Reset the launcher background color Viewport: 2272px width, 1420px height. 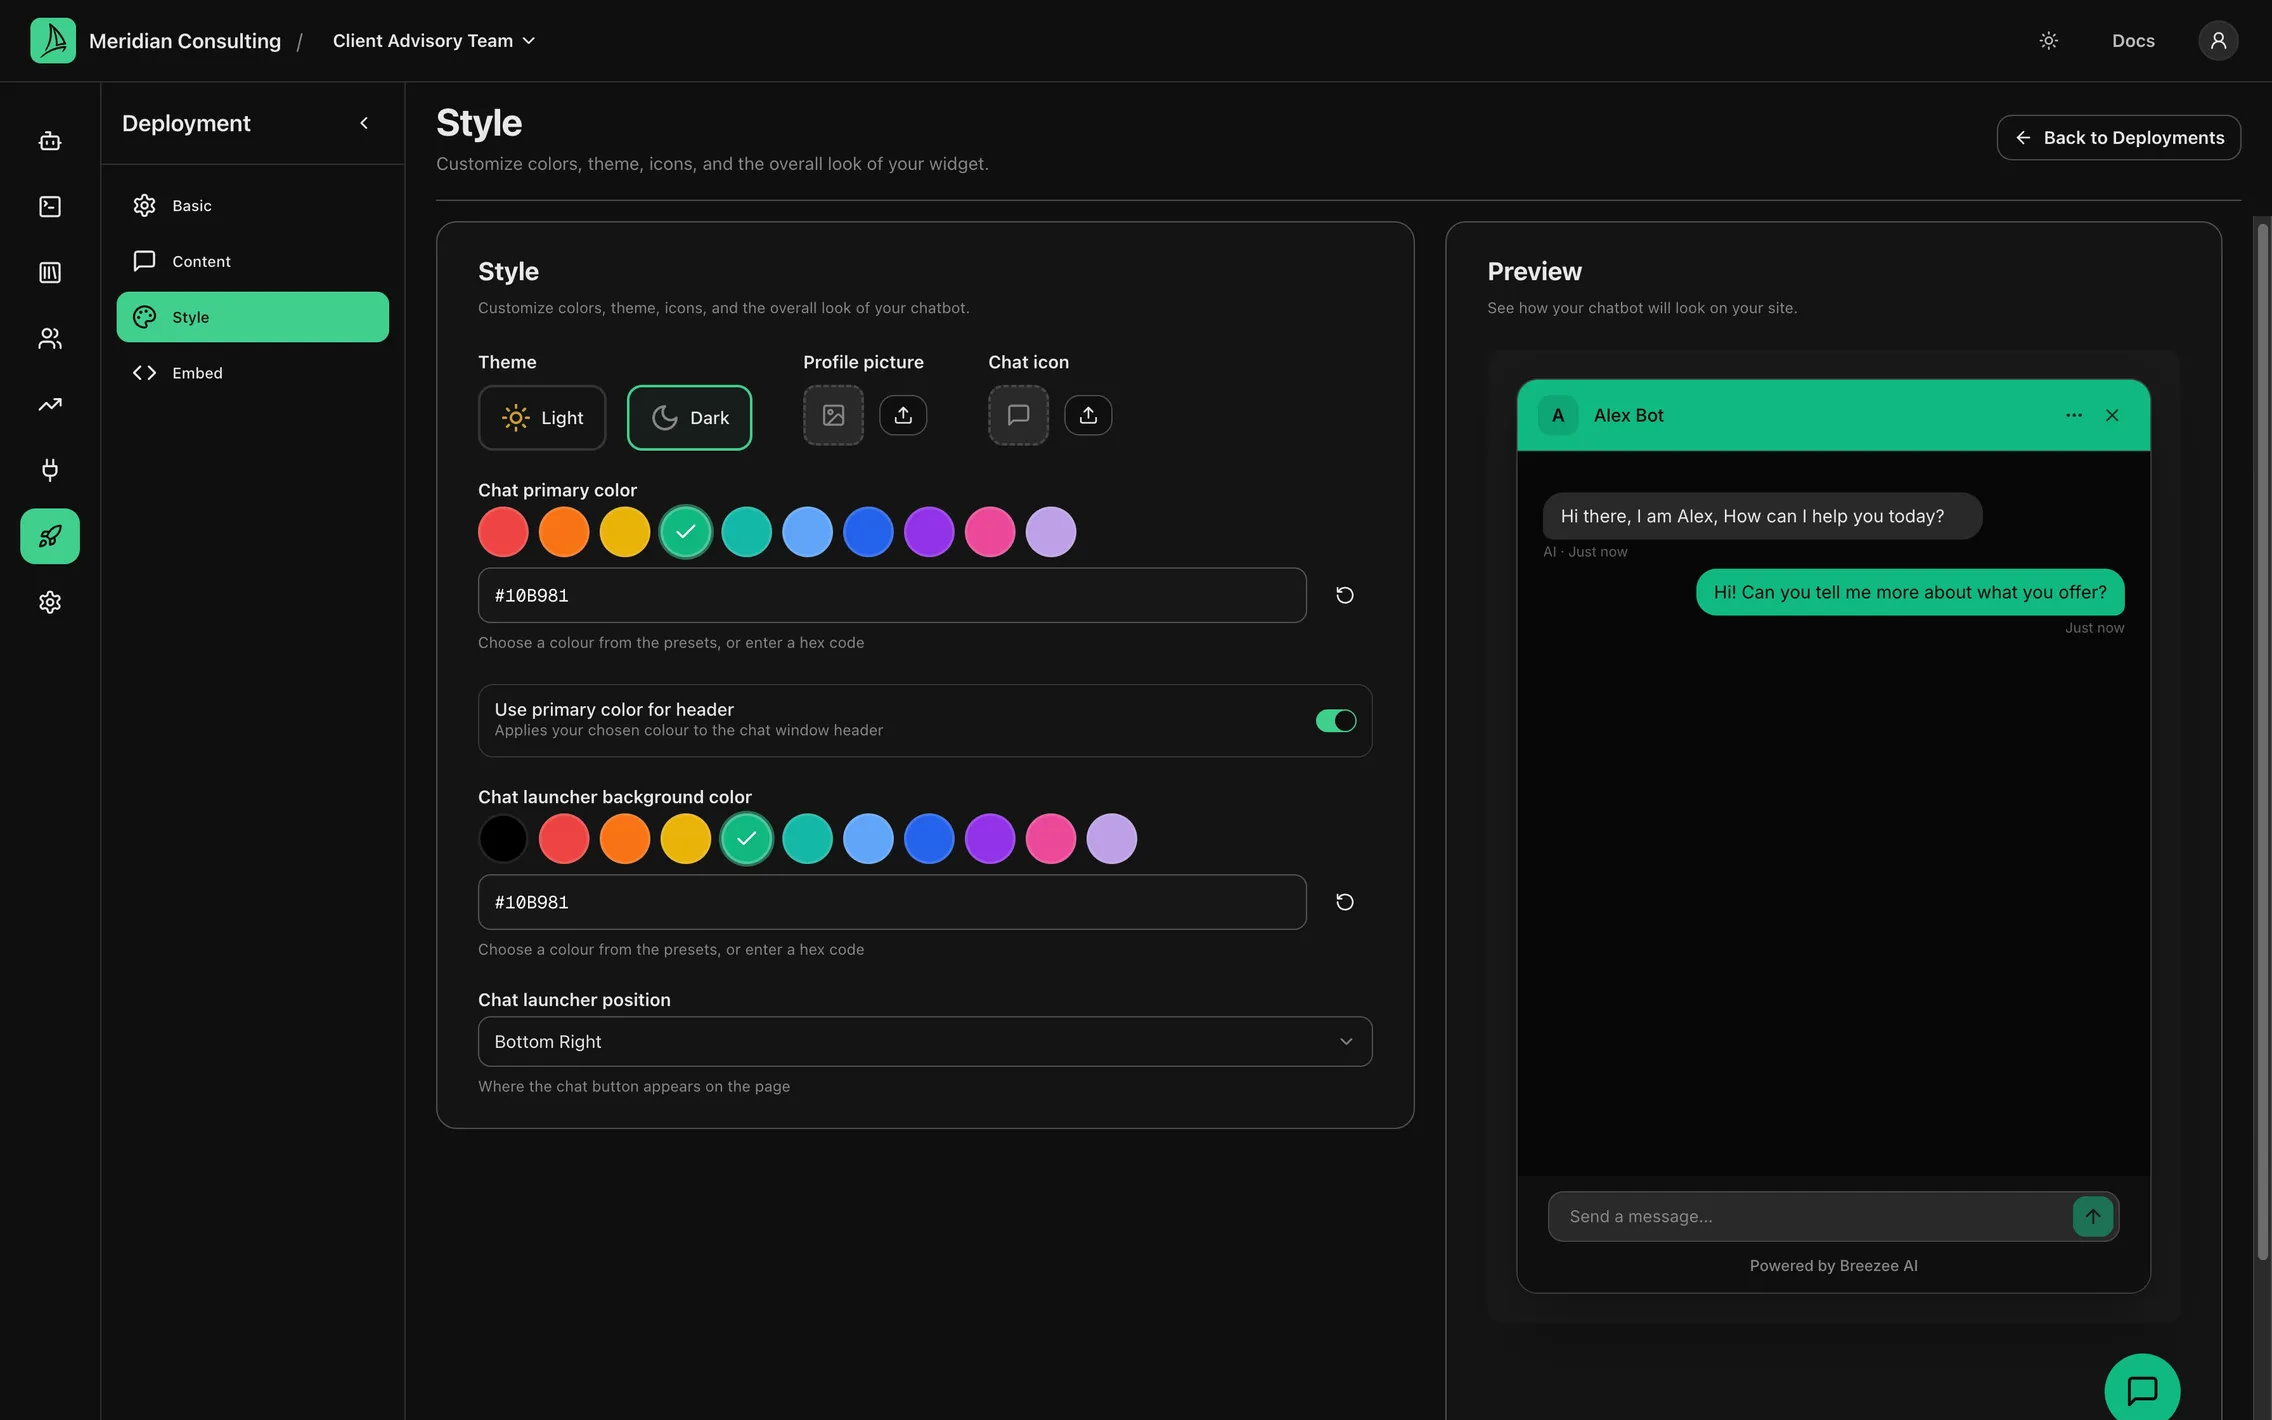tap(1345, 902)
